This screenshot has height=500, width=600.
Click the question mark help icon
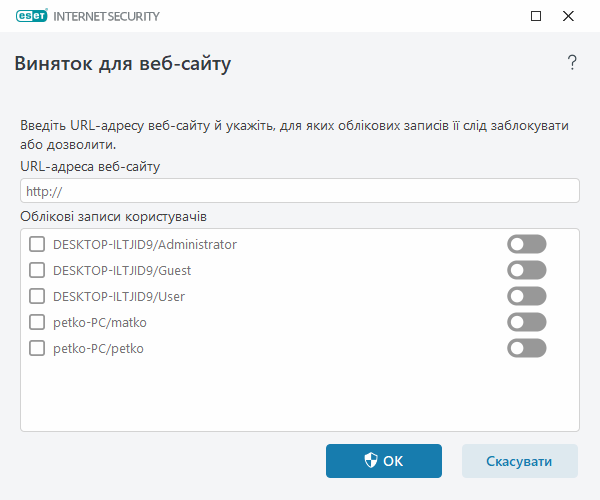pos(572,64)
